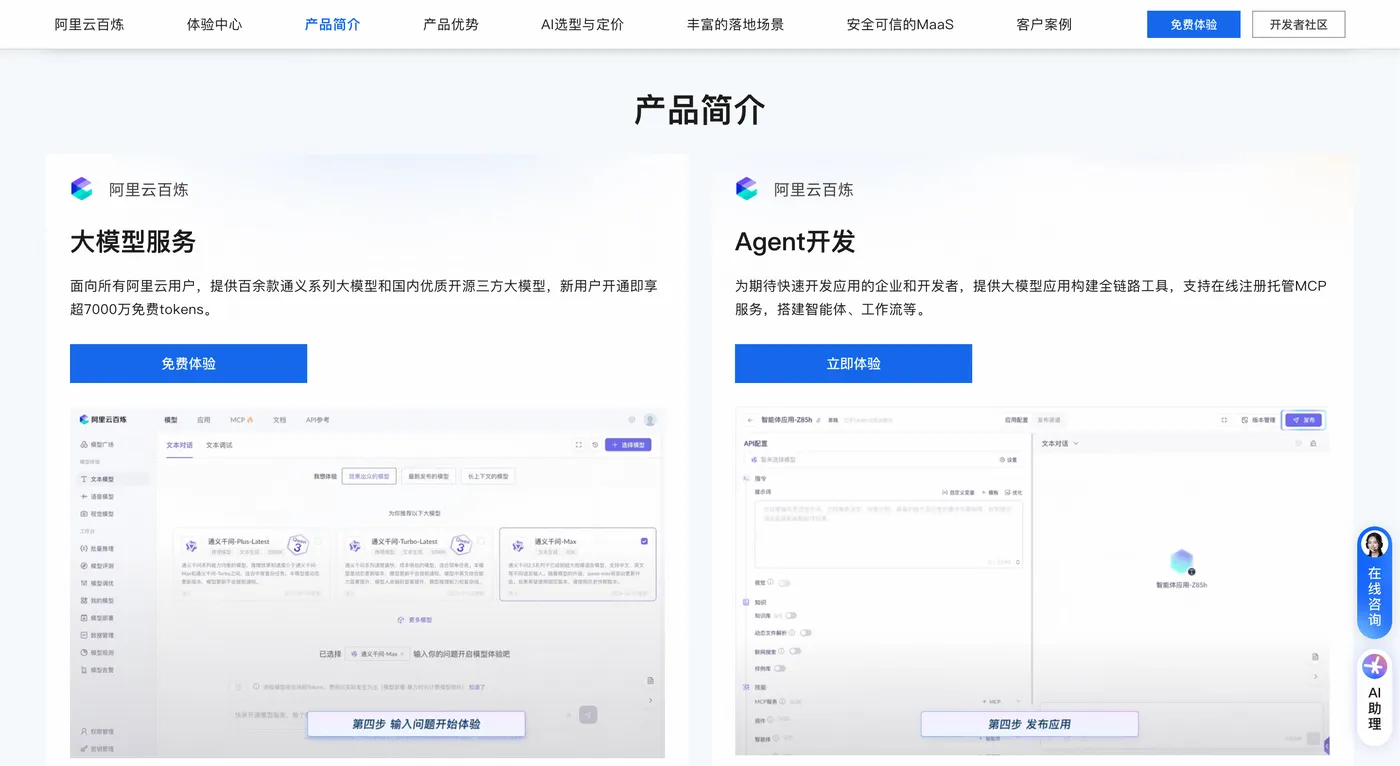
Task: Expand 更多模型 to show additional models
Action: (x=415, y=619)
